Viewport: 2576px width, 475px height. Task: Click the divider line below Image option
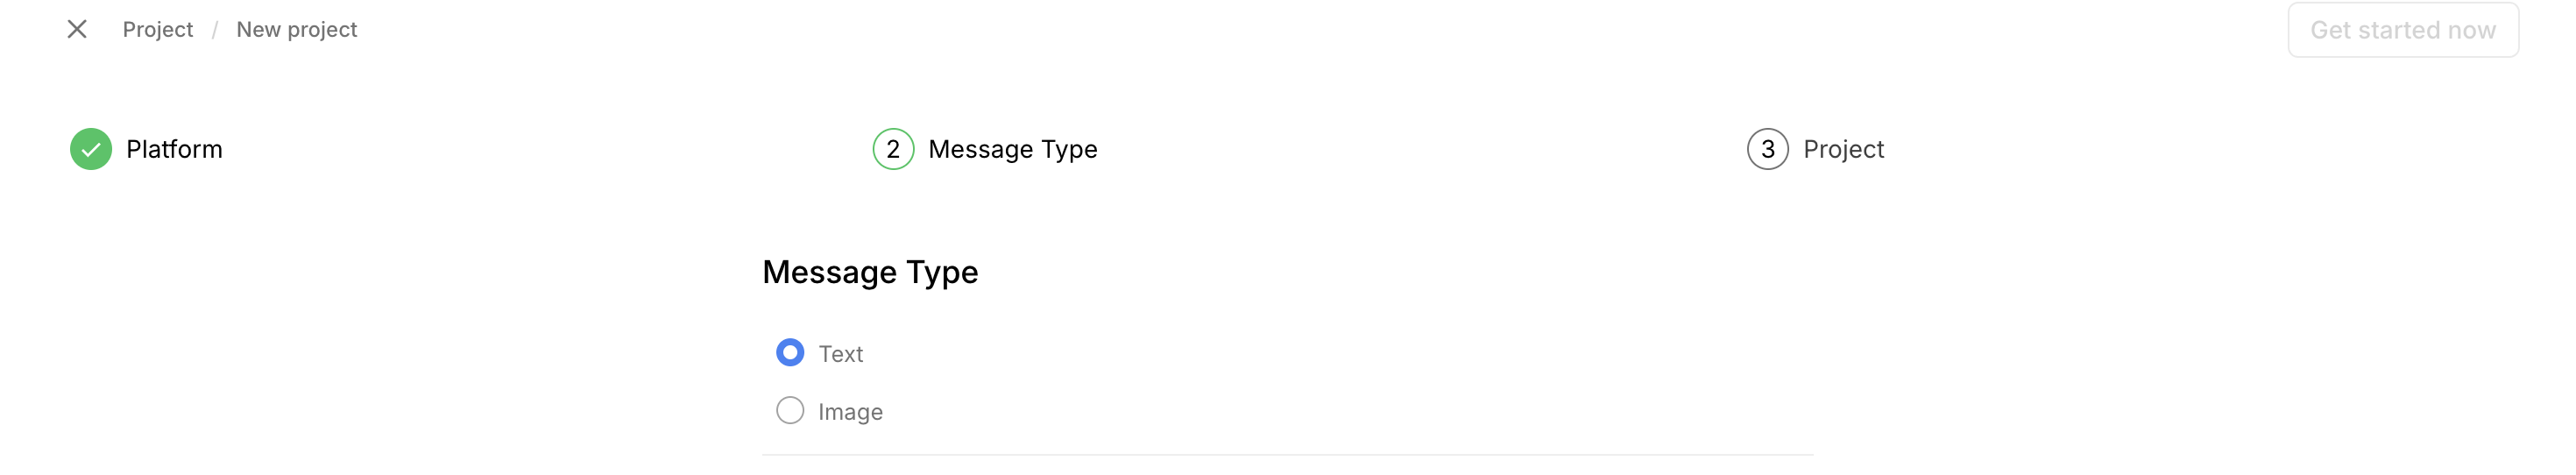[1287, 455]
